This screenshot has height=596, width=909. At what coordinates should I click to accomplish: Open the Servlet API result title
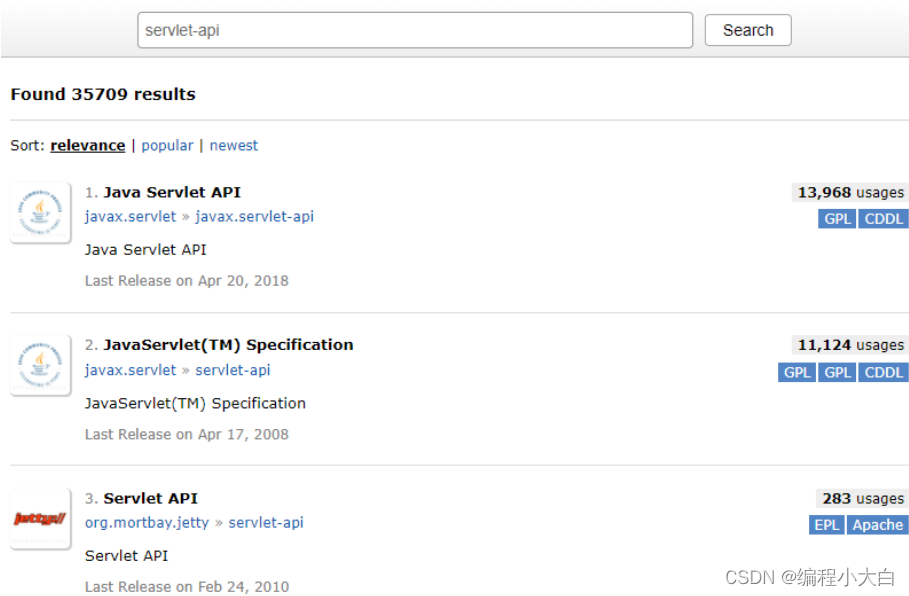(x=151, y=498)
